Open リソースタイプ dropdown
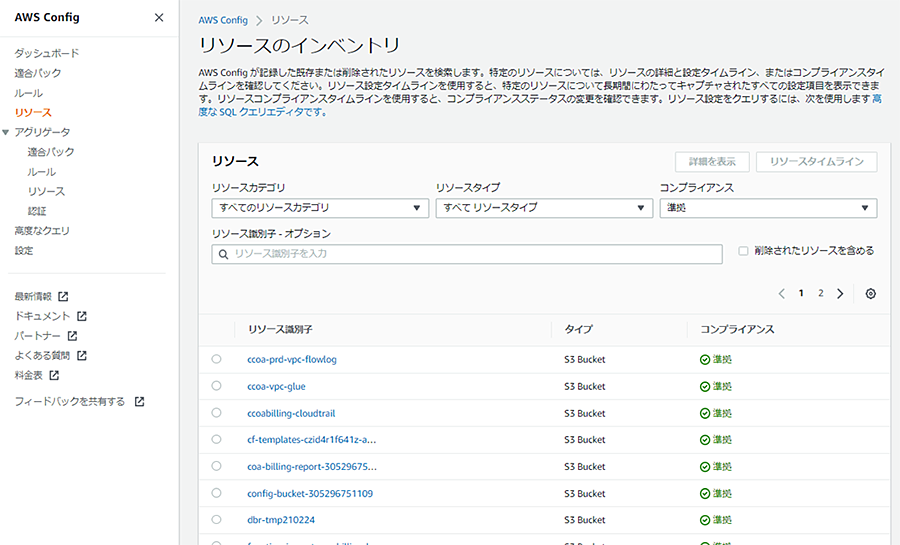This screenshot has width=900, height=545. [544, 208]
